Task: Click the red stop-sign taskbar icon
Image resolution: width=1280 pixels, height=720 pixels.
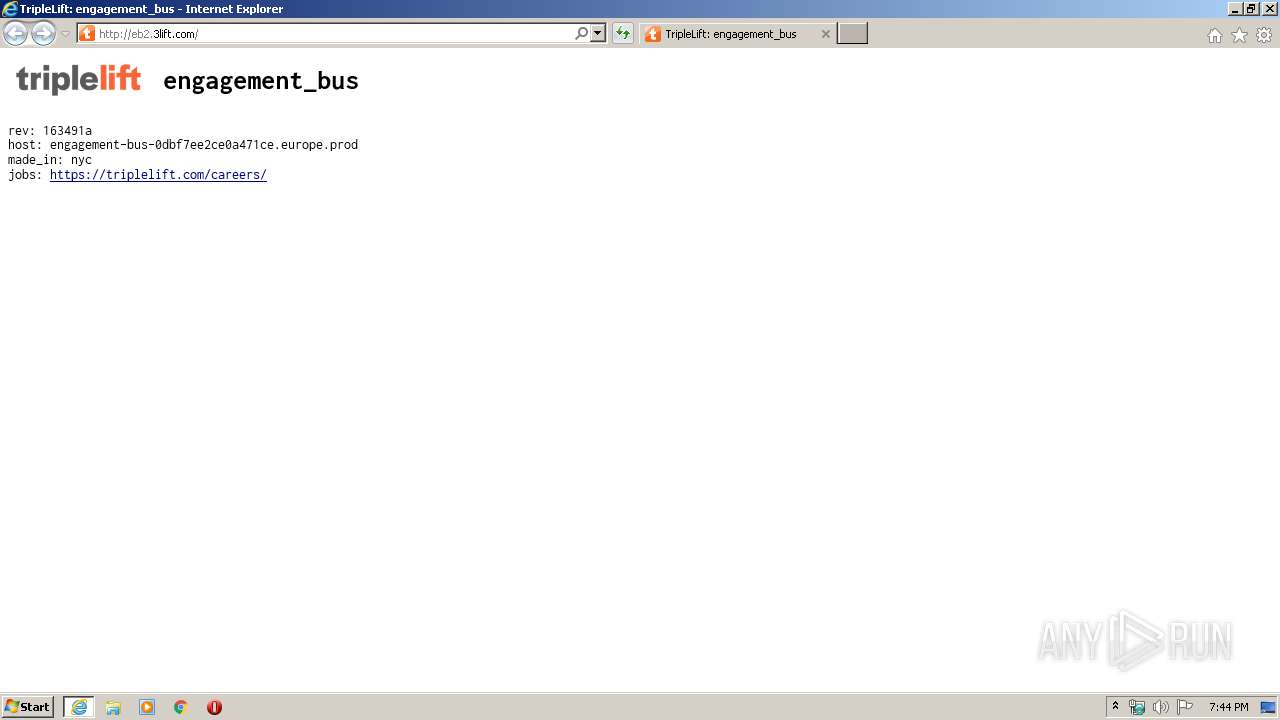Action: point(214,707)
